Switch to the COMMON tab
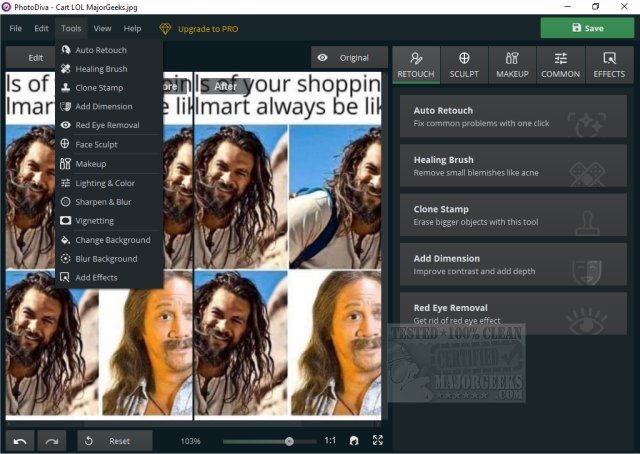Screen dimensions: 640x454 pyautogui.click(x=560, y=65)
